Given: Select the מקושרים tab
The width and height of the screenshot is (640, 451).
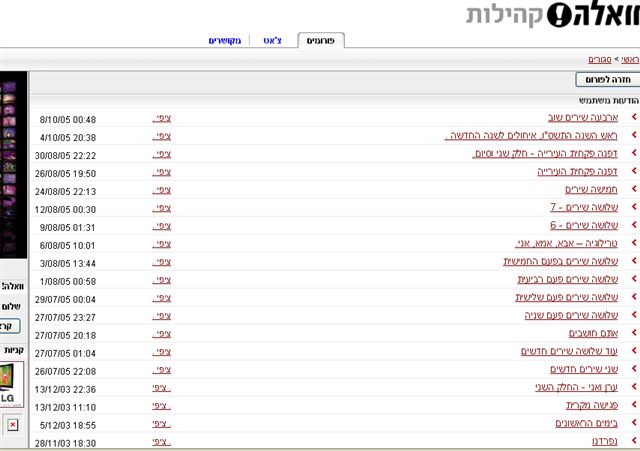Looking at the screenshot, I should point(224,41).
